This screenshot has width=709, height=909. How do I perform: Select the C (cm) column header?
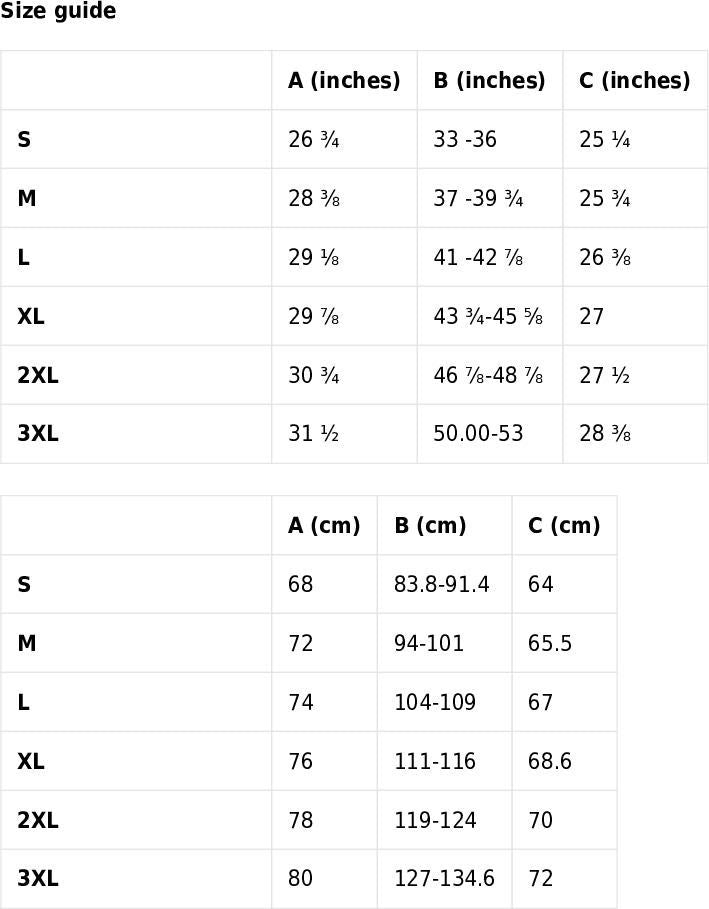(564, 525)
